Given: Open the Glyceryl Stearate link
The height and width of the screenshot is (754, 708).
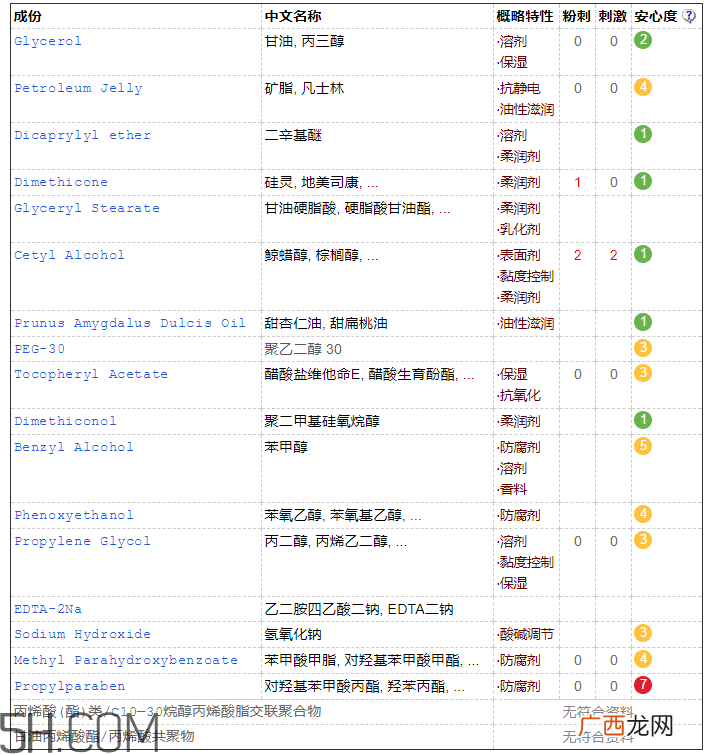Looking at the screenshot, I should [x=87, y=208].
